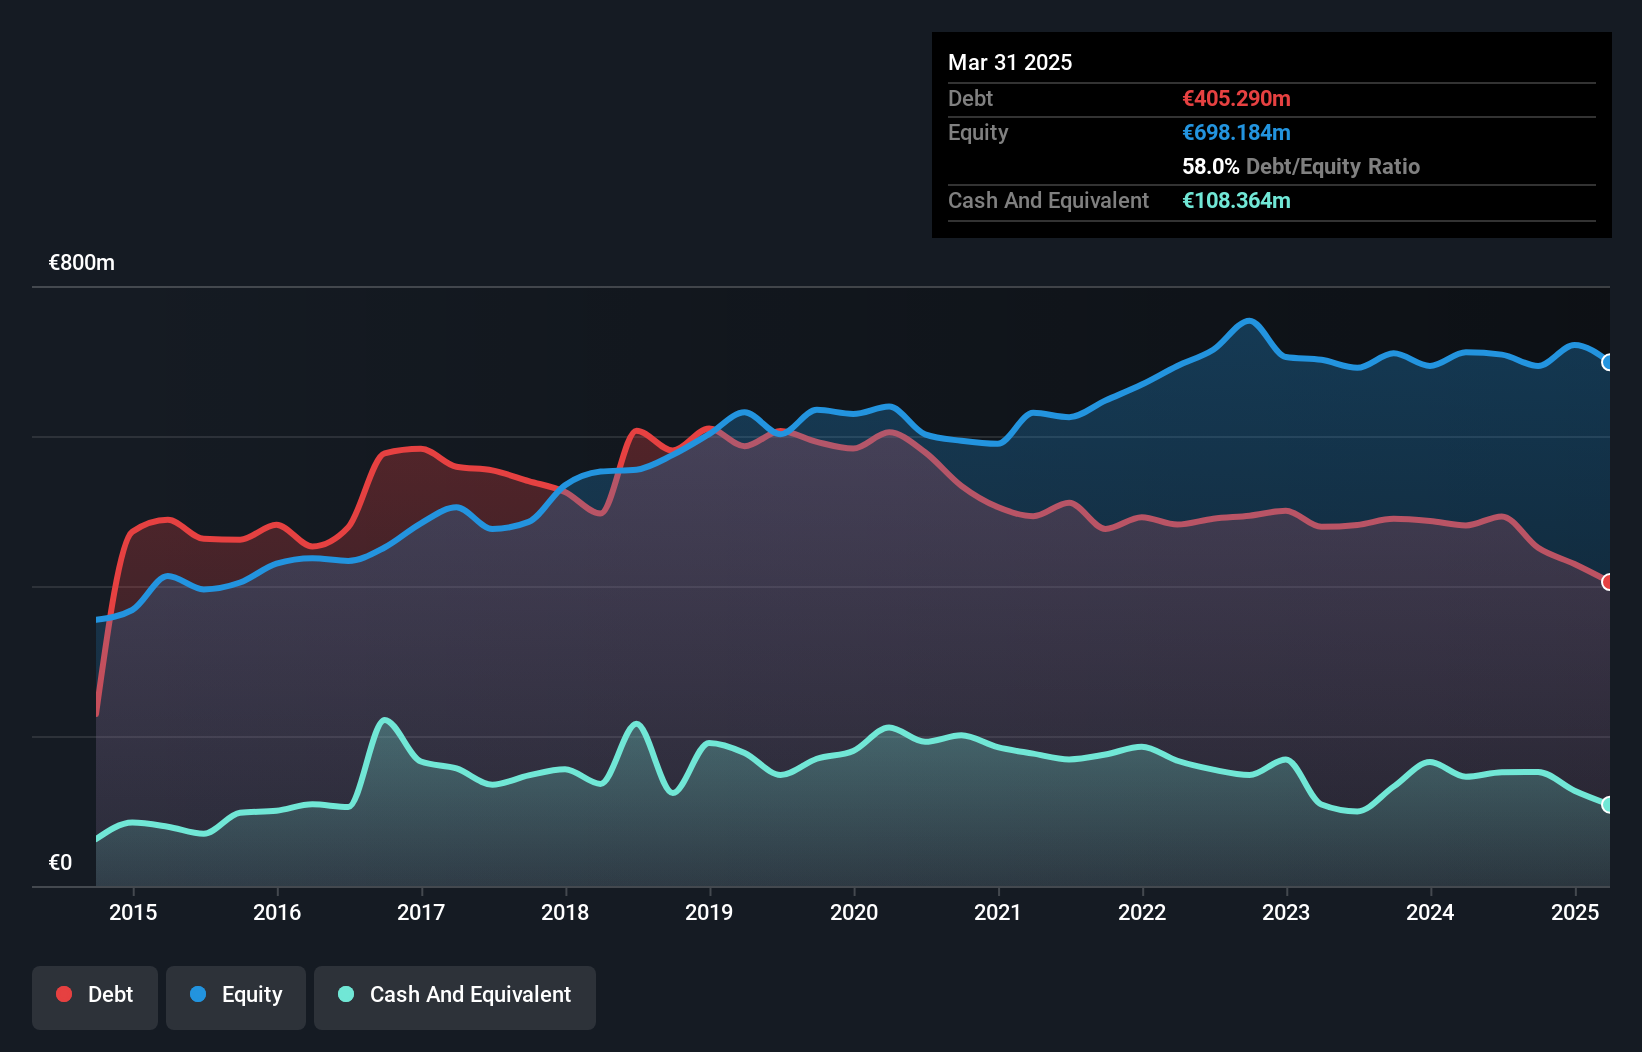Click the 2018 x-axis label

click(565, 912)
